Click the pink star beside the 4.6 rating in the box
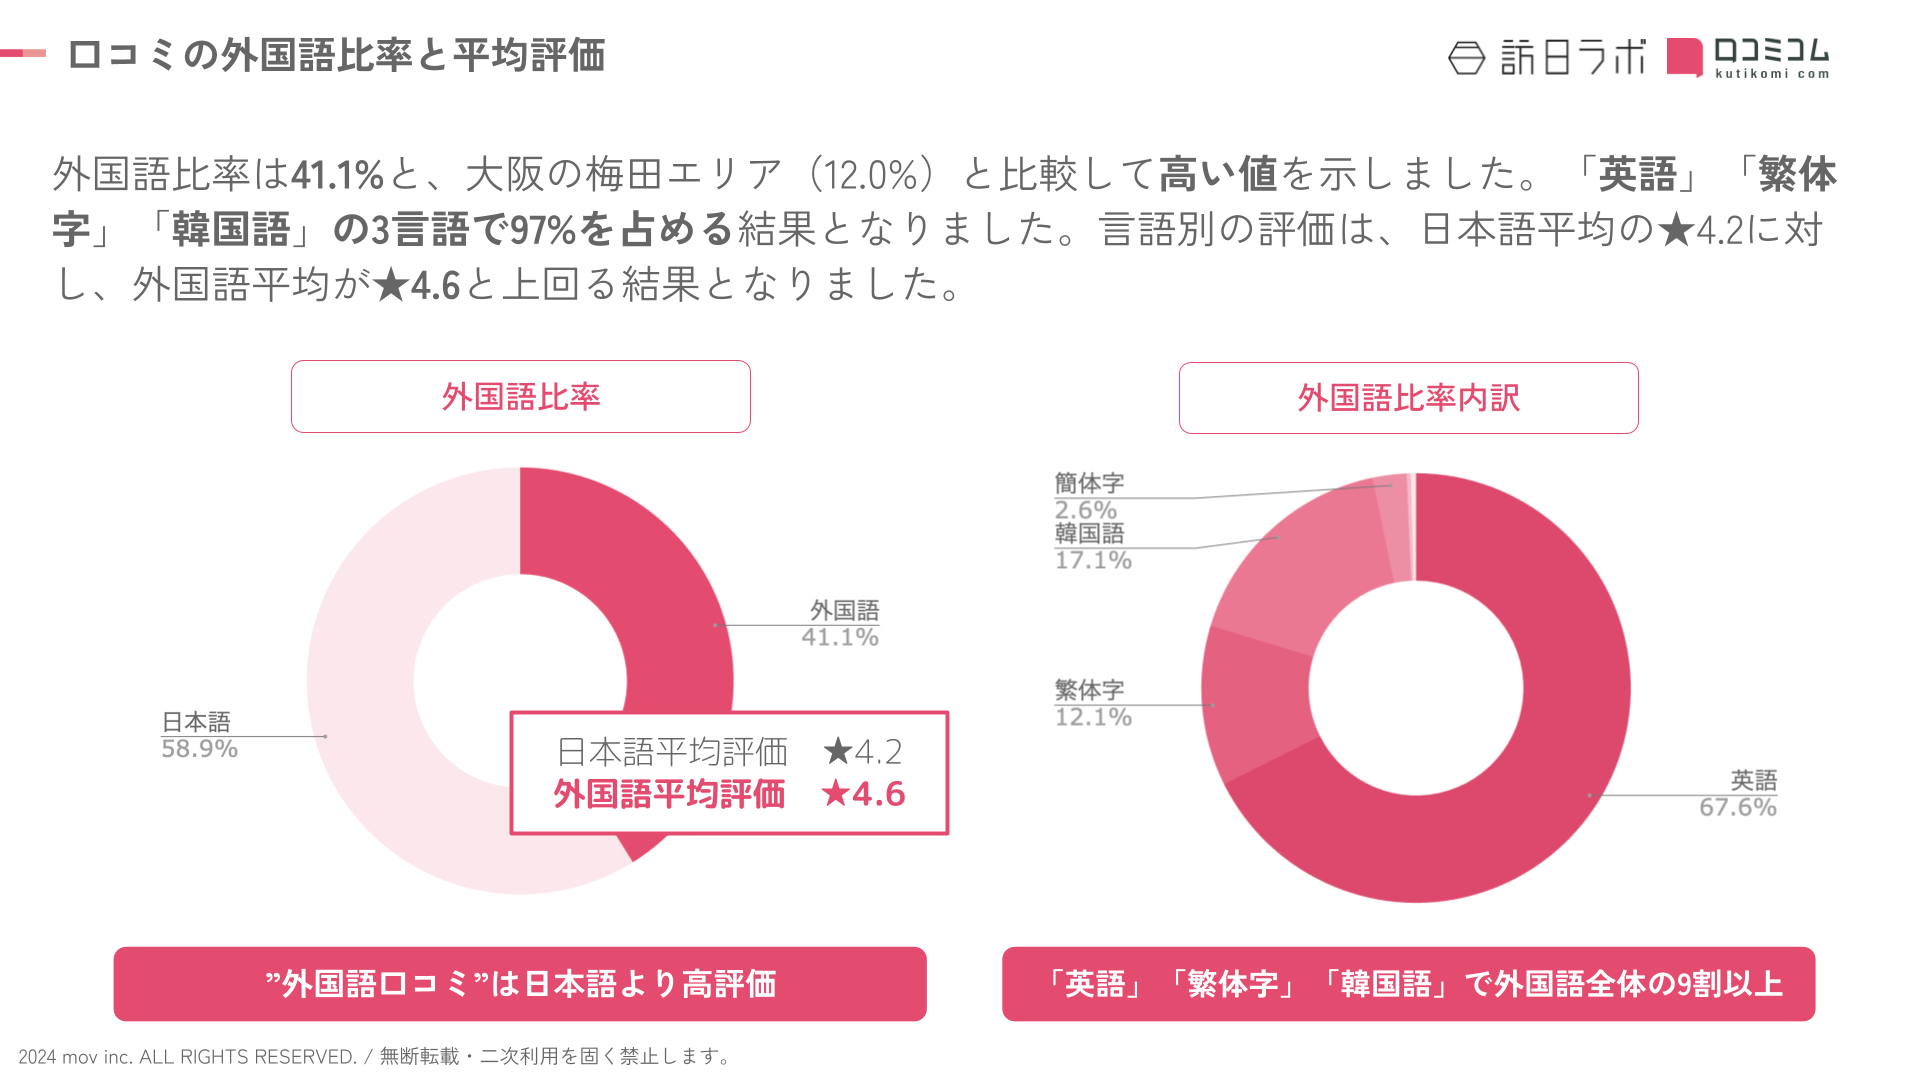Screen dimensions: 1919x1080 pos(835,794)
